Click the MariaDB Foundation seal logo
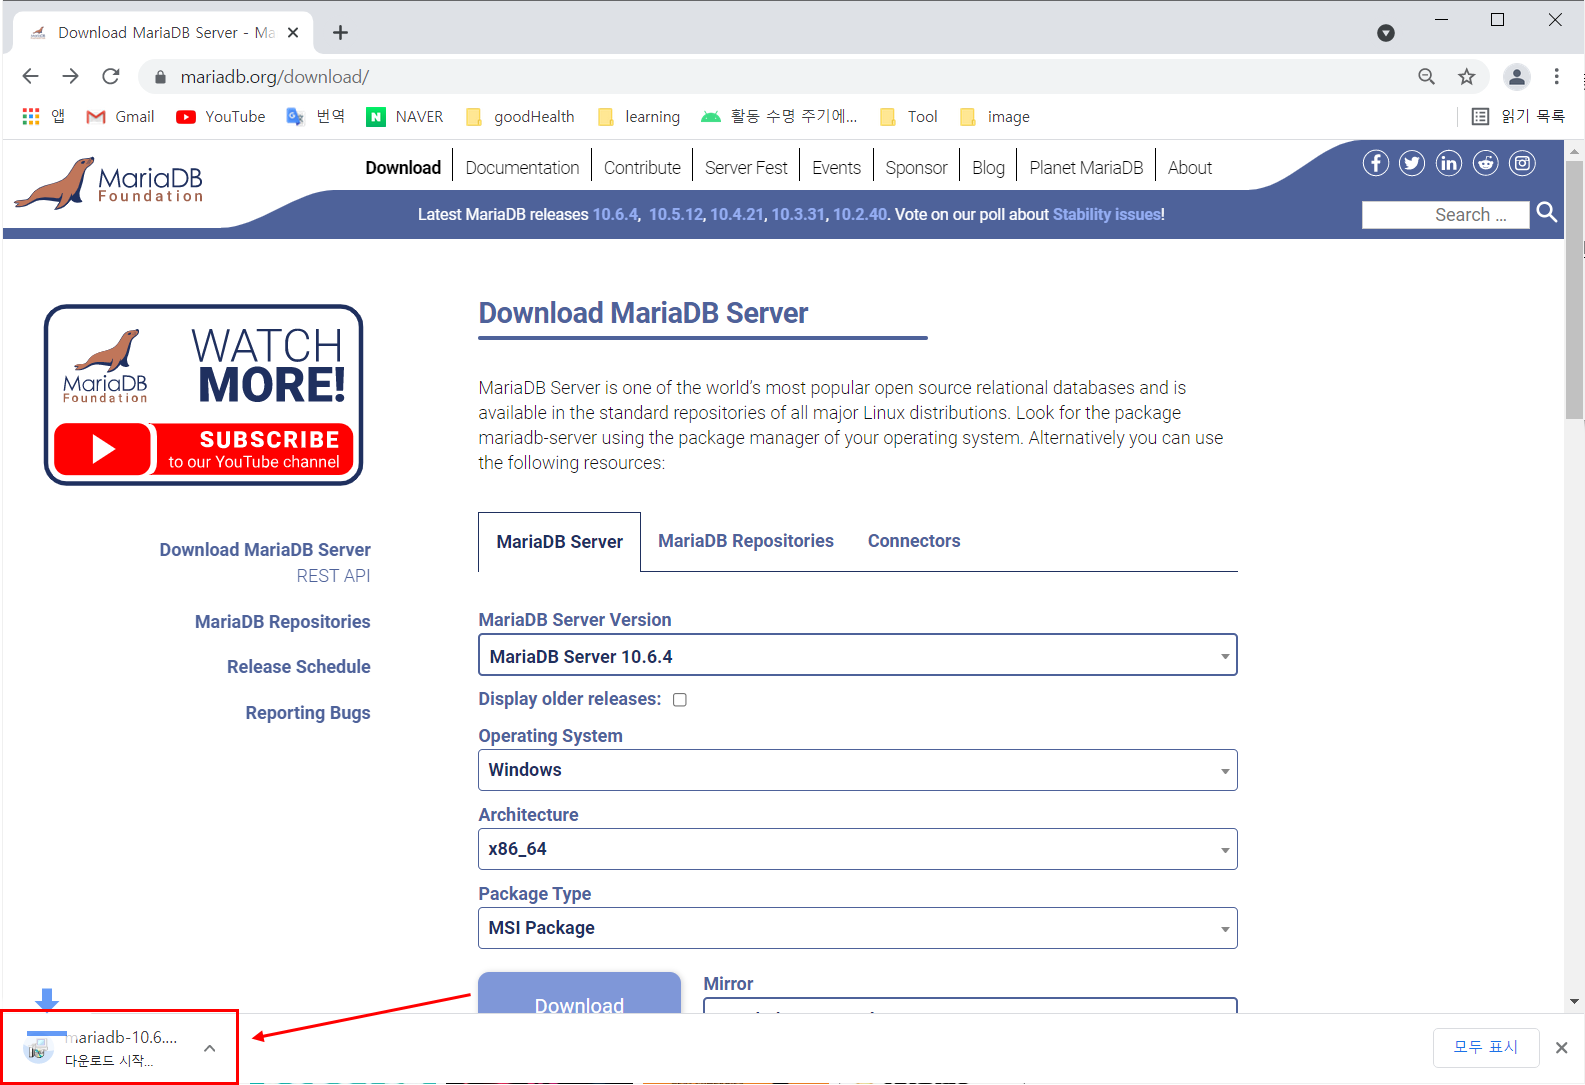 108,182
